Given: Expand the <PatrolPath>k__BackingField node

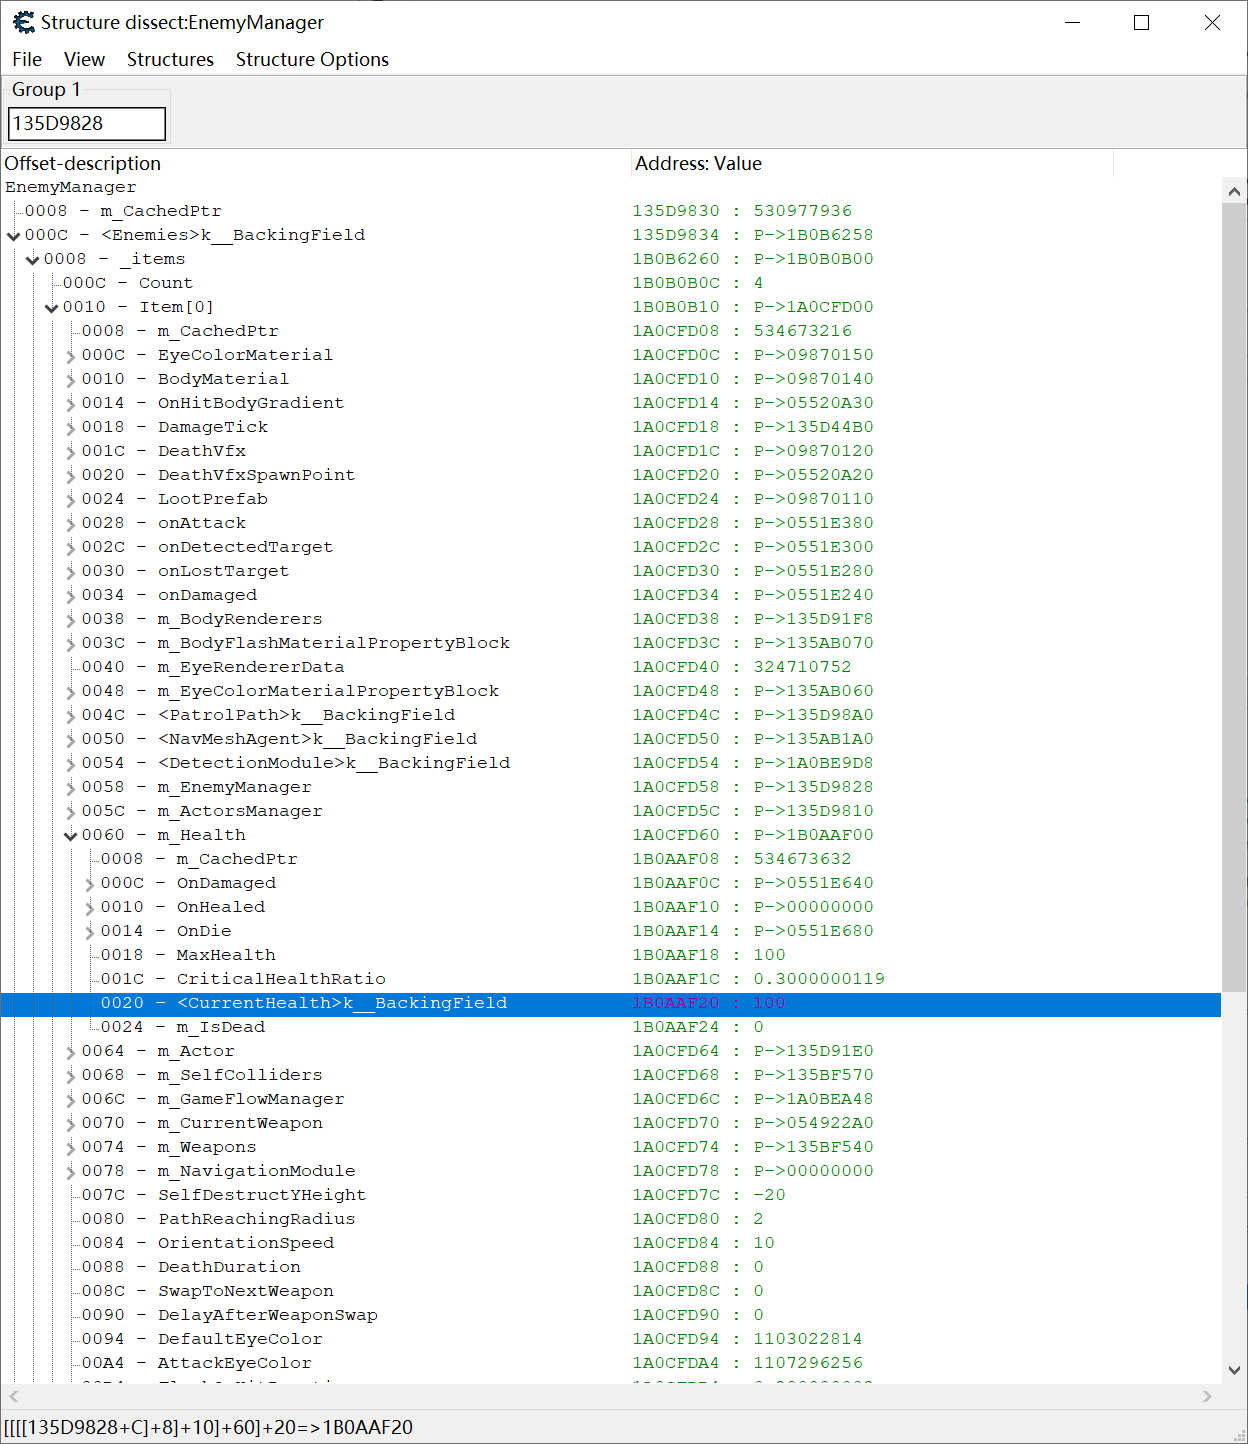Looking at the screenshot, I should coord(70,716).
